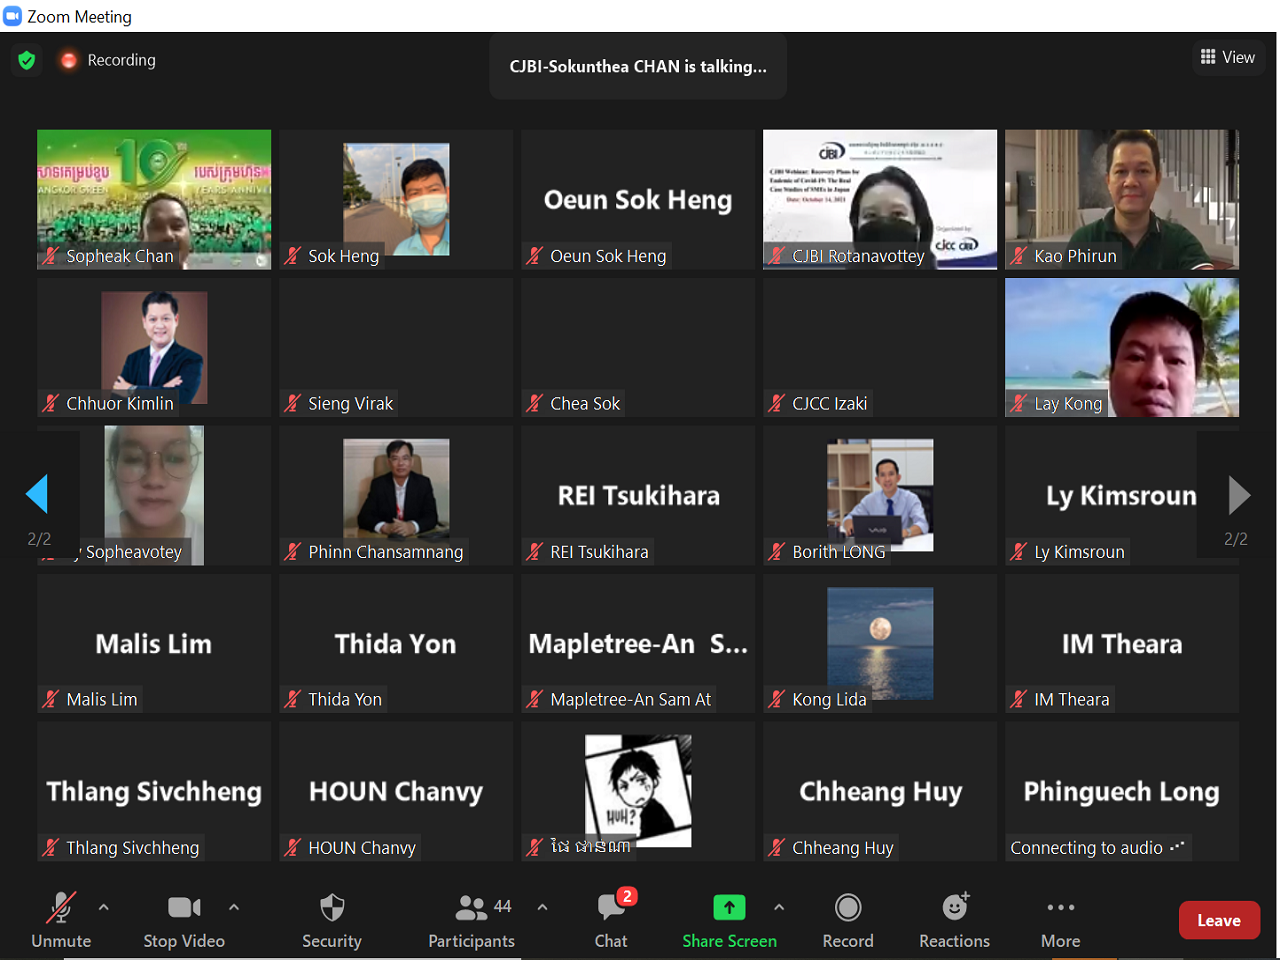Click the gray right gallery page arrow

pyautogui.click(x=1238, y=494)
